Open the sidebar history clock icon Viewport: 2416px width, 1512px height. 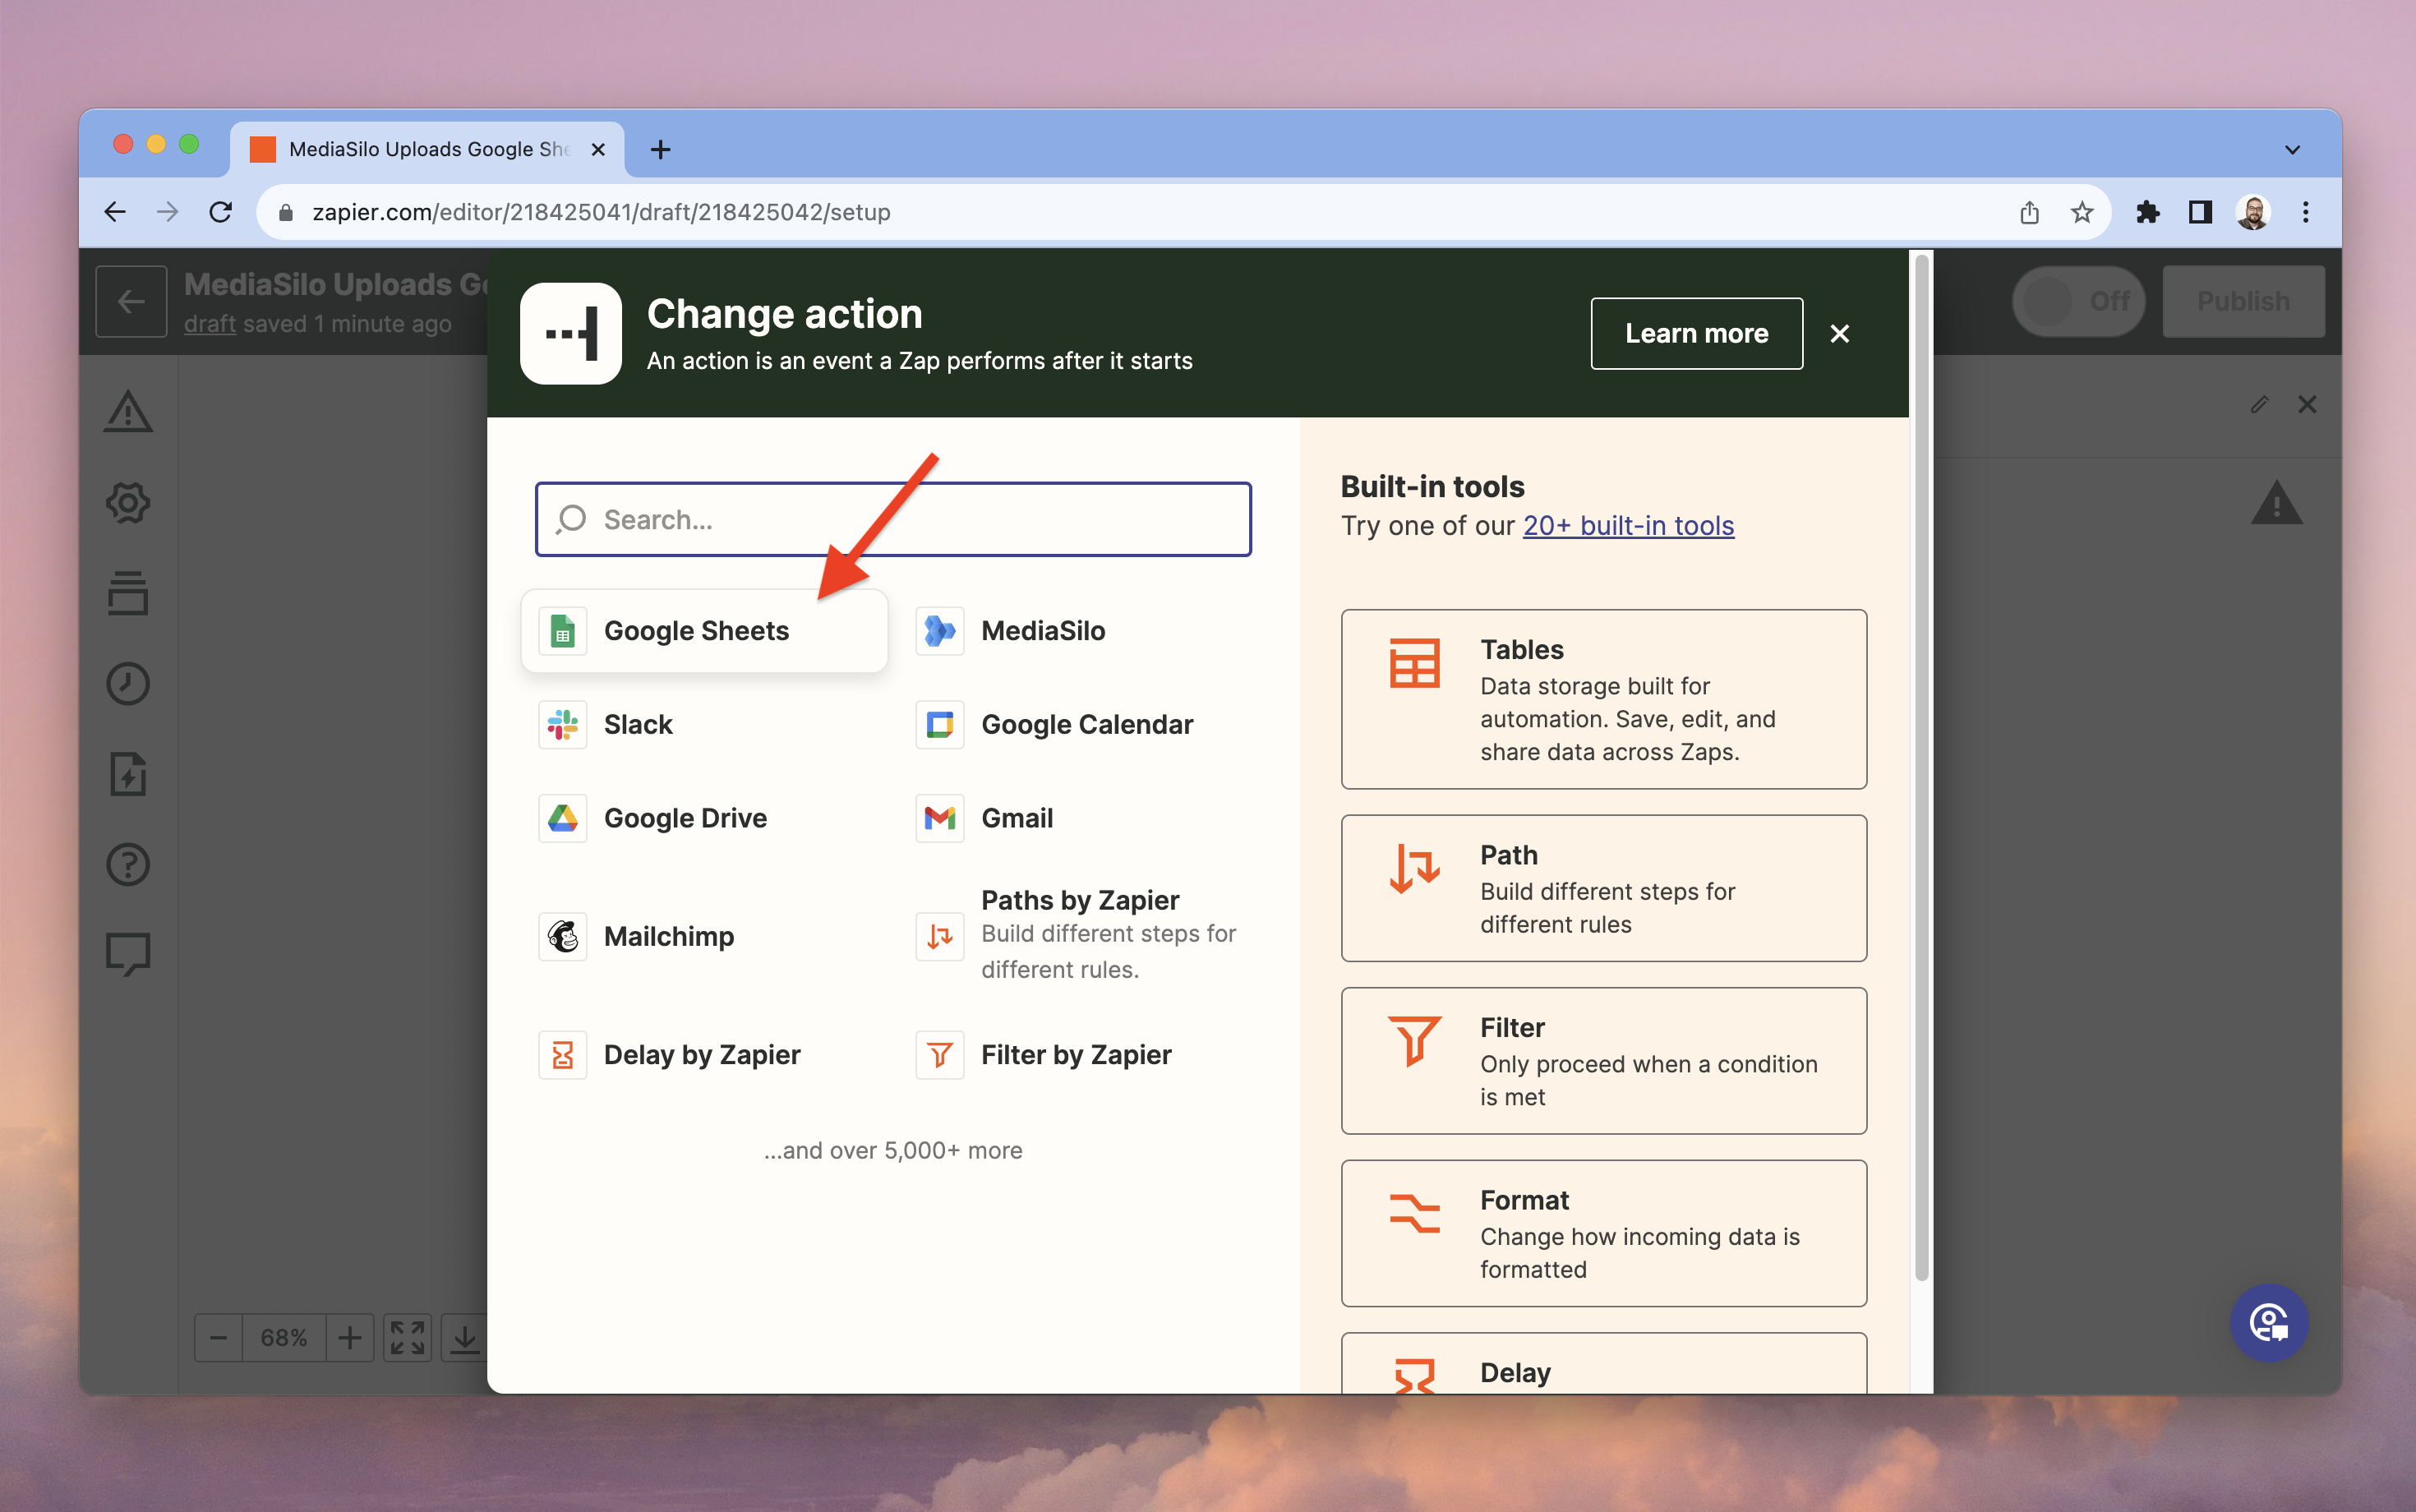pos(128,684)
